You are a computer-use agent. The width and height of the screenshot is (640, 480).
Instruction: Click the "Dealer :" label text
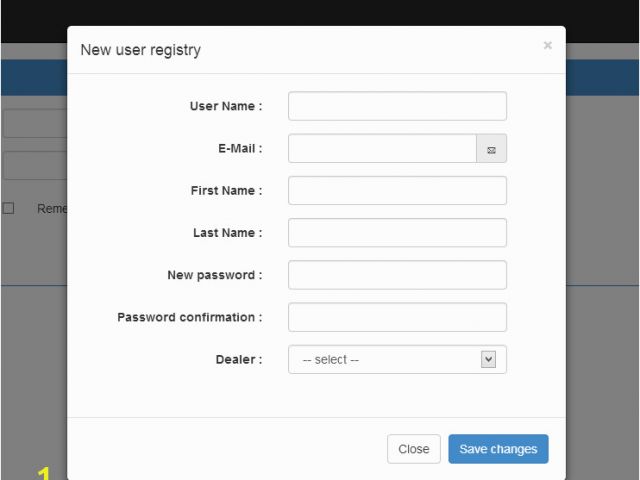click(x=239, y=360)
